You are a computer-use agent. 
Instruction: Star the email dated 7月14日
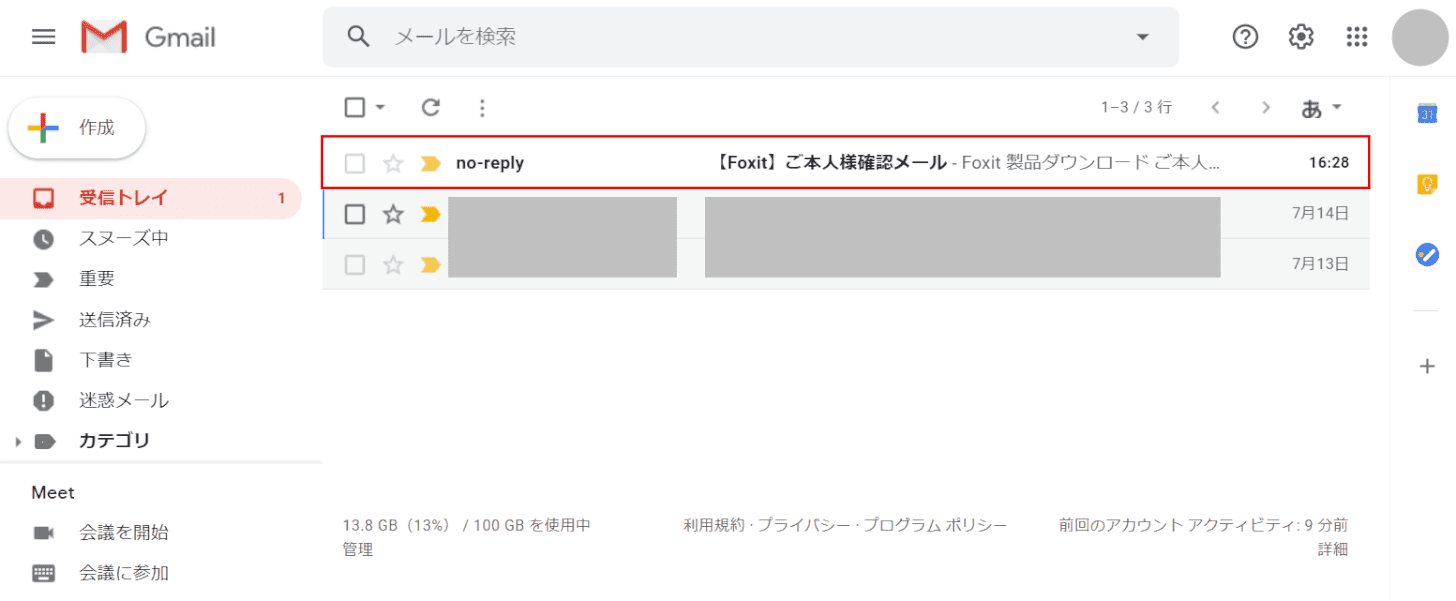pos(393,214)
